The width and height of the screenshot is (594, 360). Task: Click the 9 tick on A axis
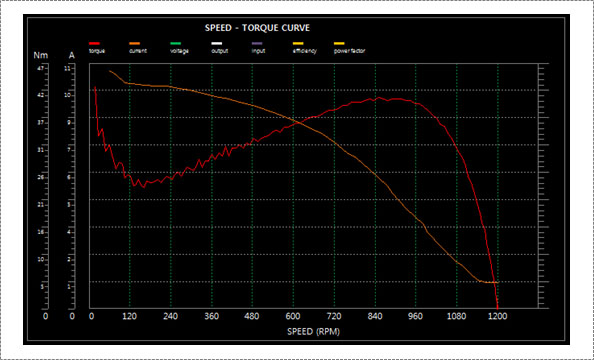tap(69, 123)
